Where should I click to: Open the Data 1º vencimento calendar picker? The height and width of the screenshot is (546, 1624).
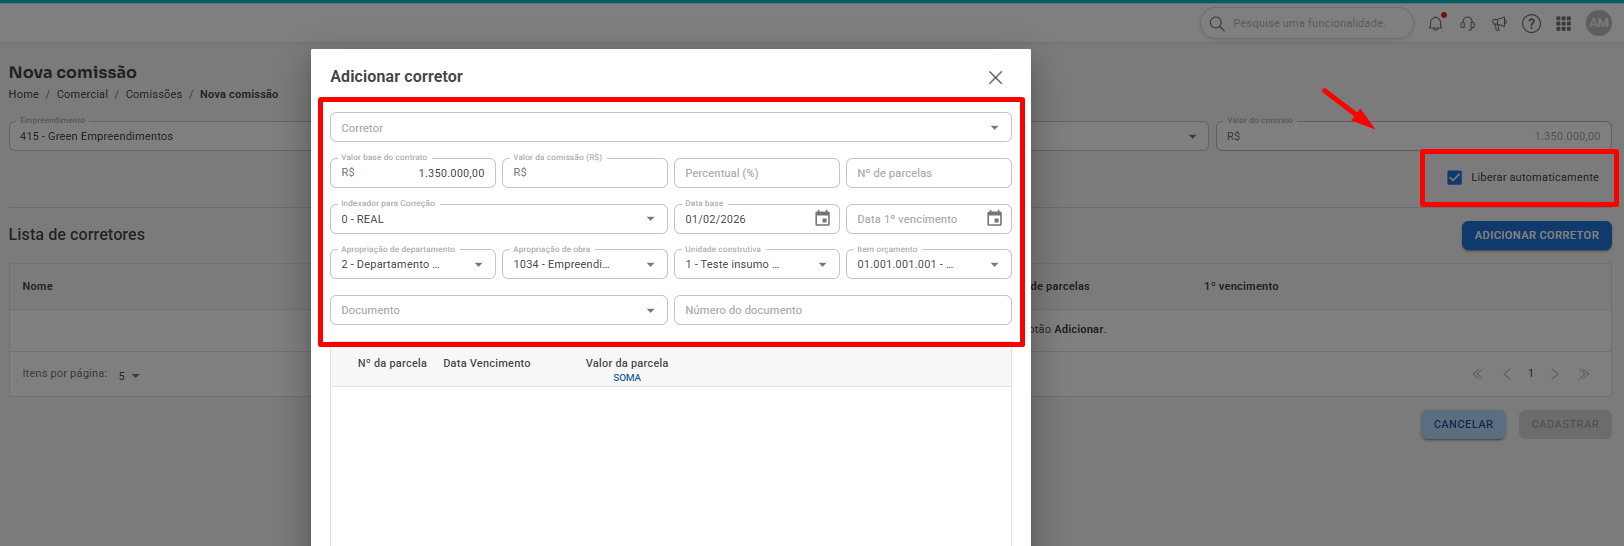pos(994,218)
